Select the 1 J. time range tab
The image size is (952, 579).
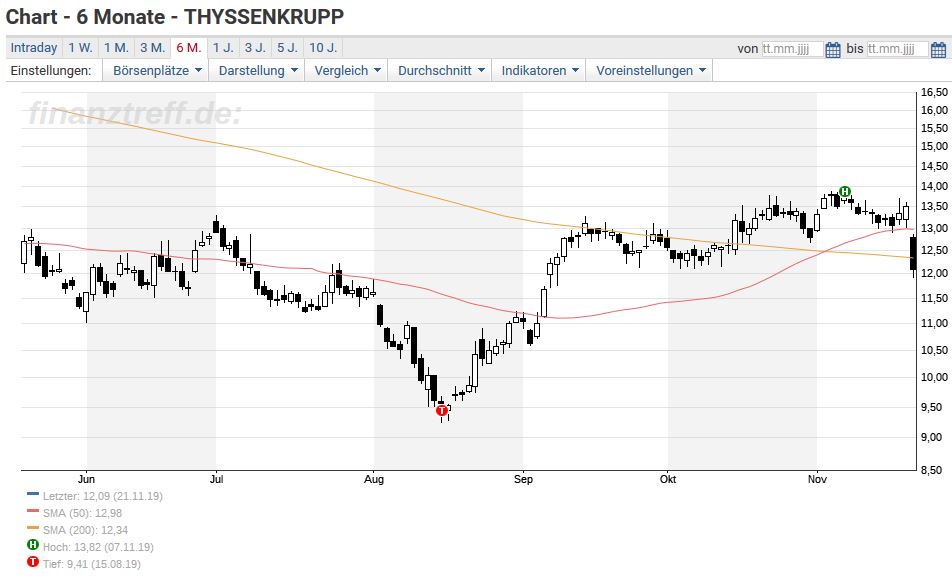click(x=223, y=48)
